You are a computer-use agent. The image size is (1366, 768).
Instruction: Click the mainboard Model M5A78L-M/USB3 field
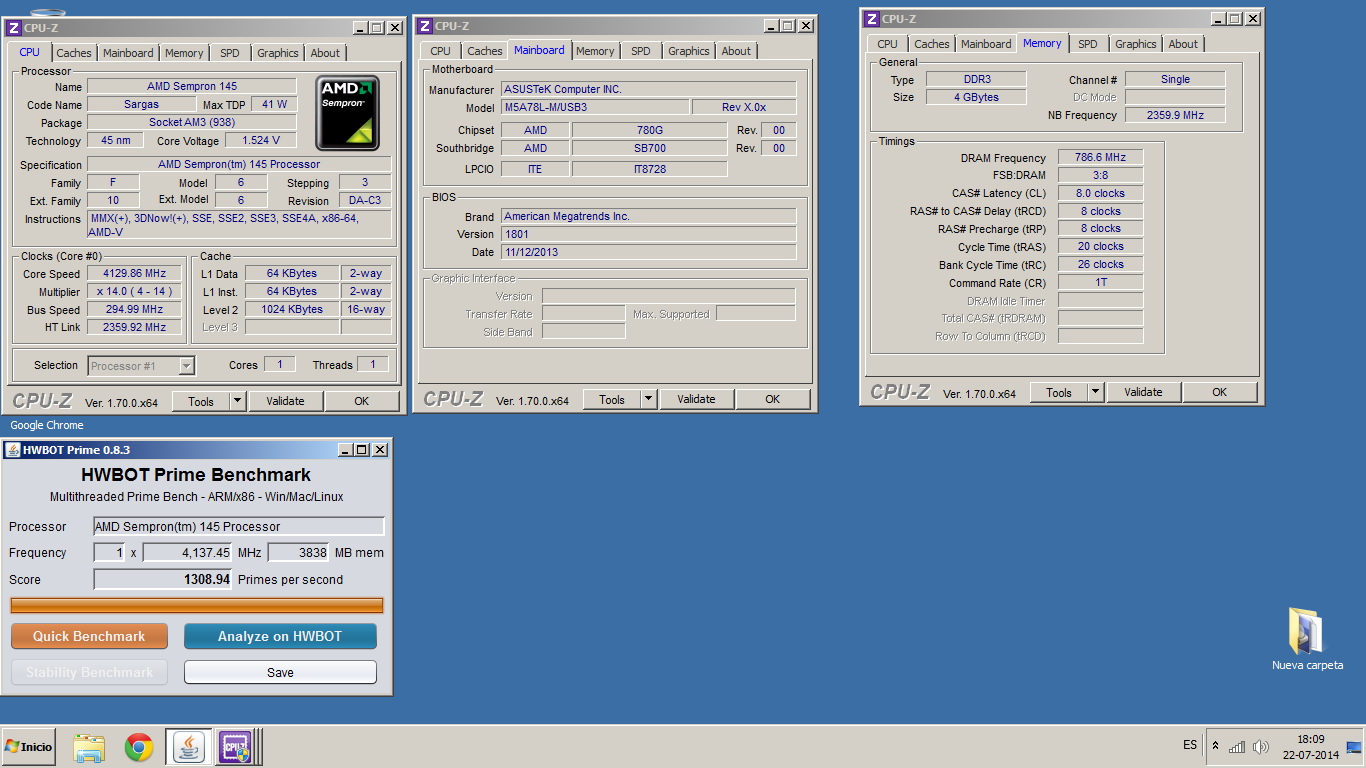click(595, 107)
